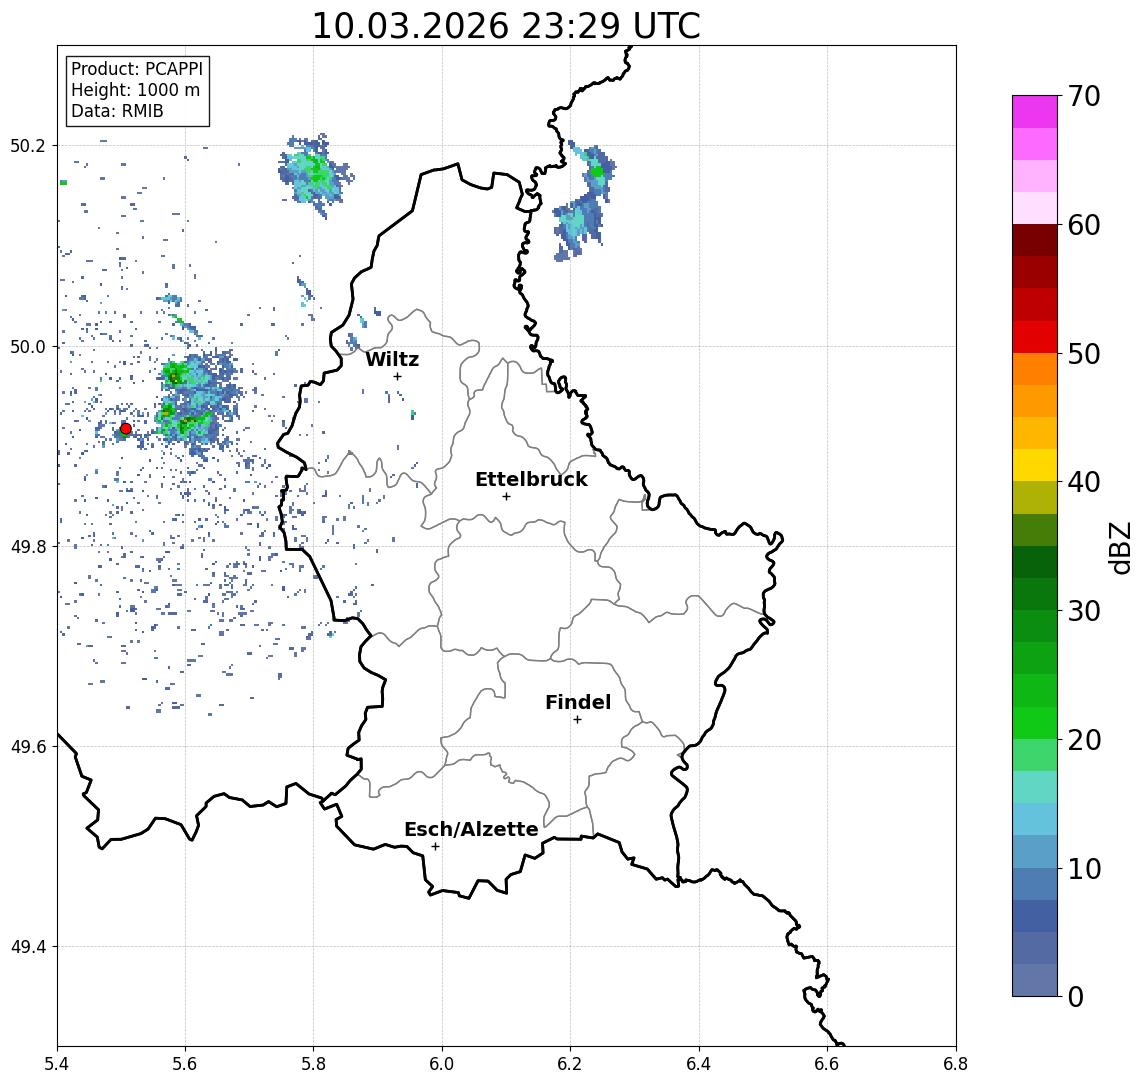
Task: Click the latitude tick label 50.2
Action: point(28,145)
